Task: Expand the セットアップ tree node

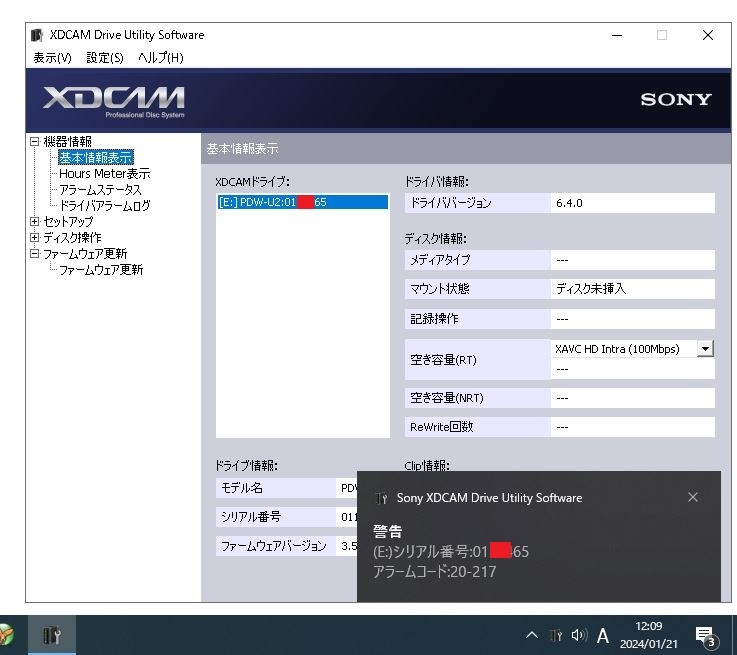Action: [34, 221]
